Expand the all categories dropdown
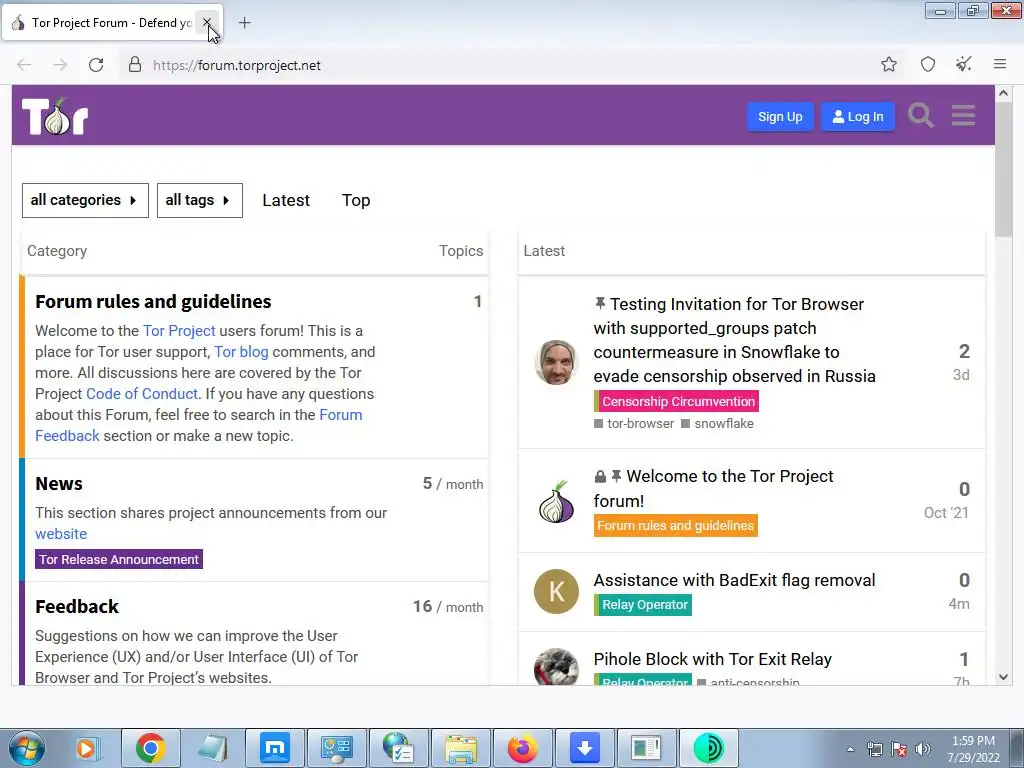Image resolution: width=1024 pixels, height=768 pixels. click(86, 200)
